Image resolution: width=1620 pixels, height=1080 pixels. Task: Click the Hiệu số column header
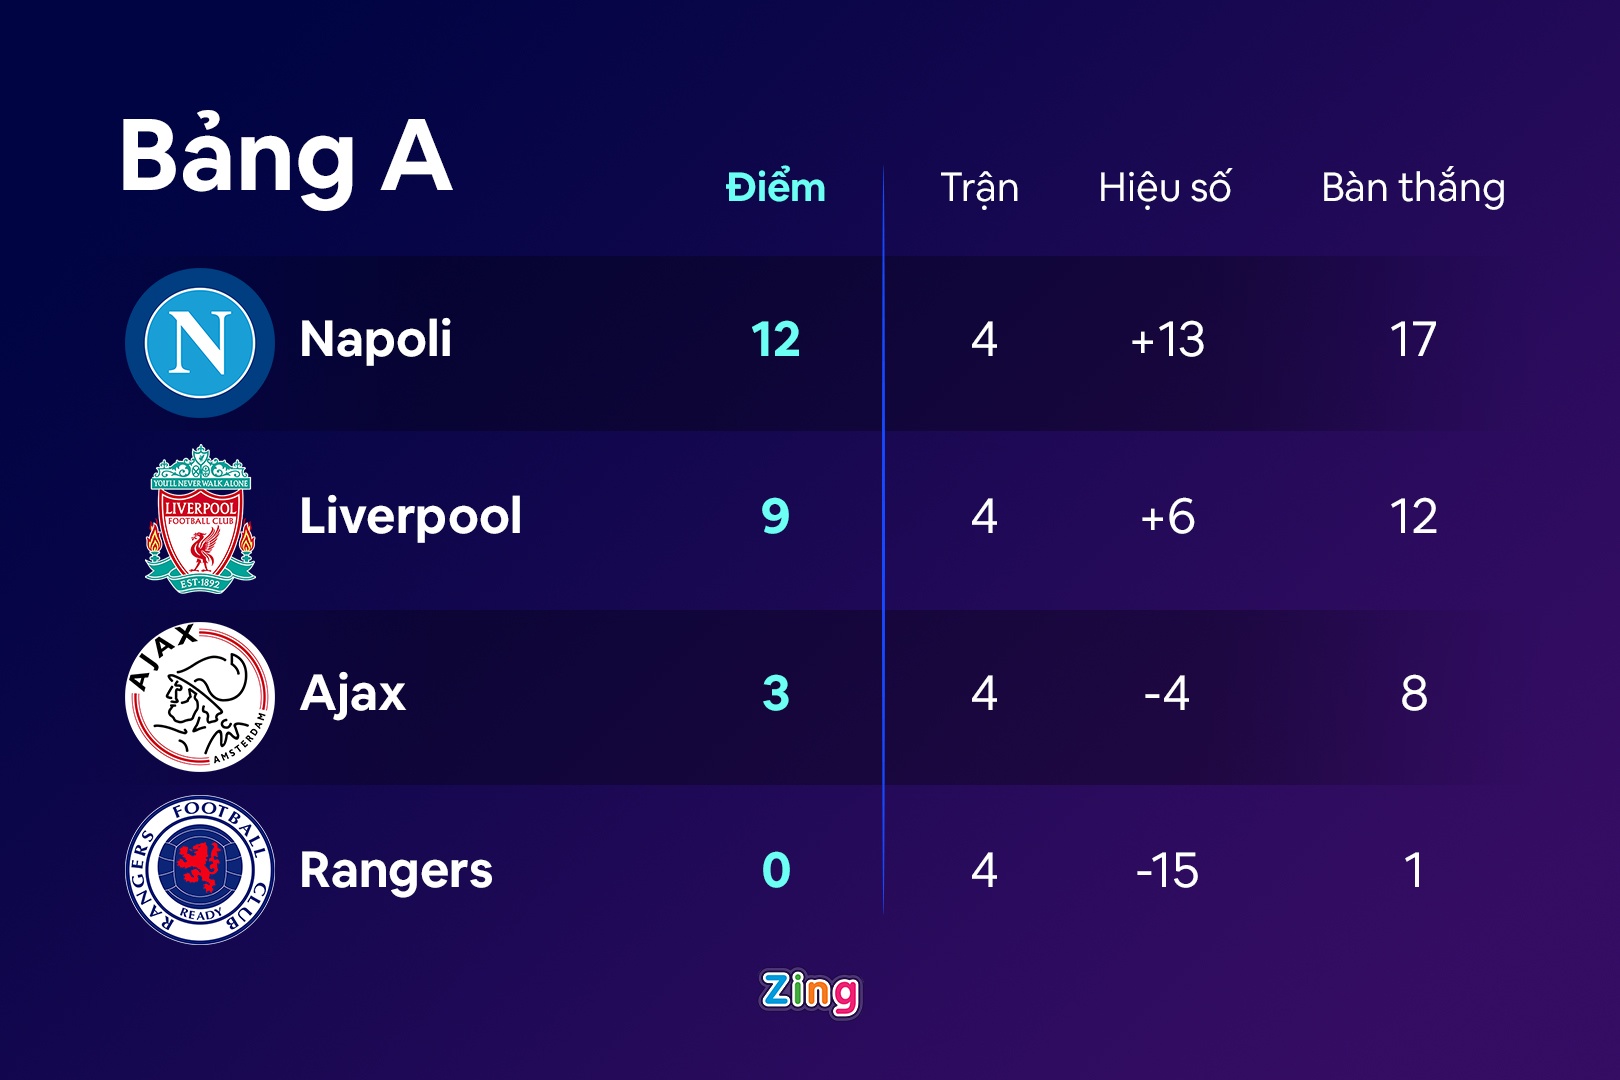click(1165, 188)
